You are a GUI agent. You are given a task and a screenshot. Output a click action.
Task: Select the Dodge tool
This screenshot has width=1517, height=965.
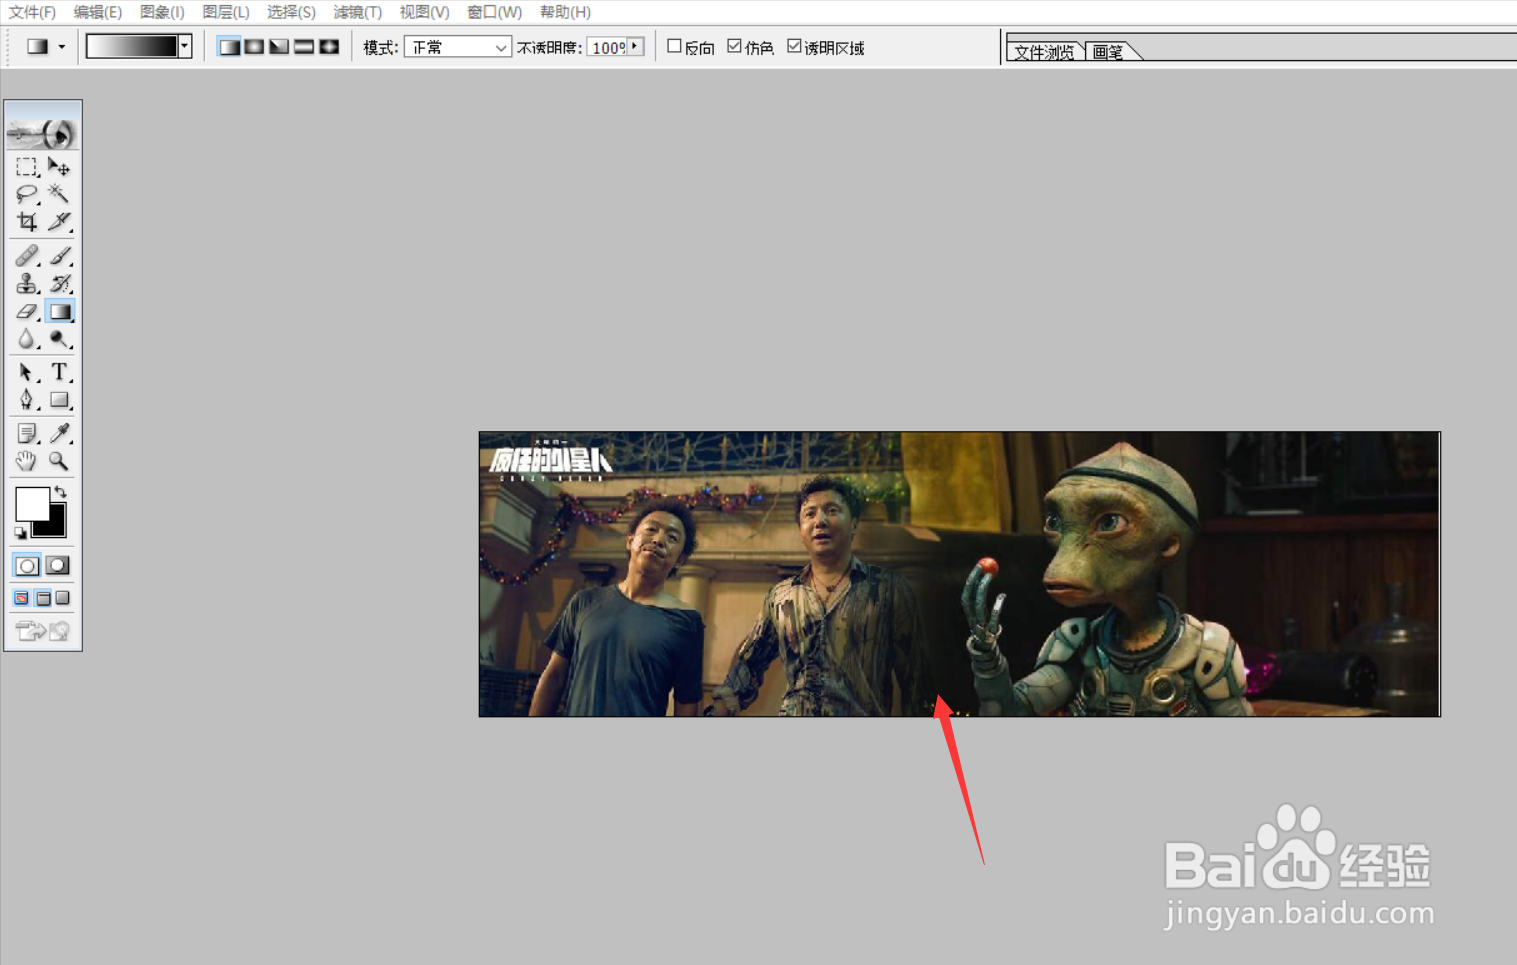tap(59, 340)
